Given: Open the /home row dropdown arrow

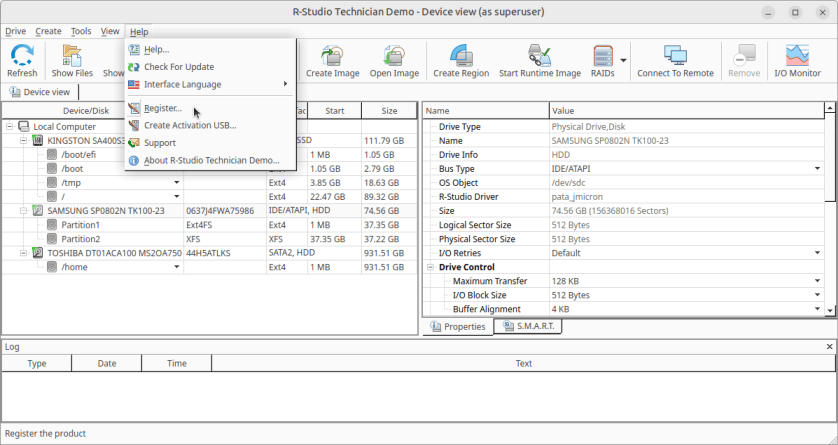Looking at the screenshot, I should click(x=177, y=267).
